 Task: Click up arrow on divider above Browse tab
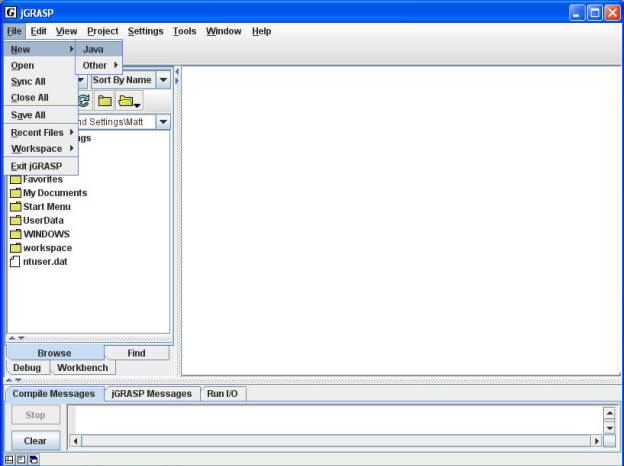tap(12, 339)
